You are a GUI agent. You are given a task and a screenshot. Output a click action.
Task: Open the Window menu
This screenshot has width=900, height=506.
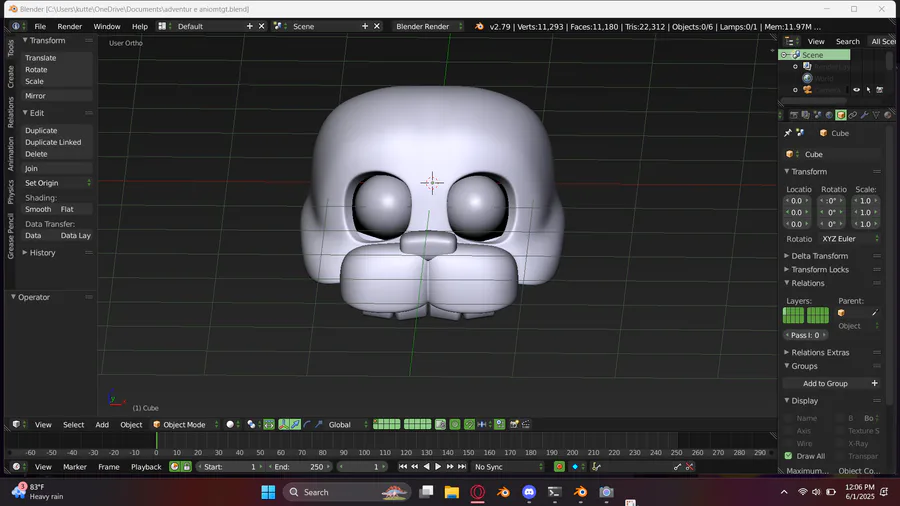point(107,26)
